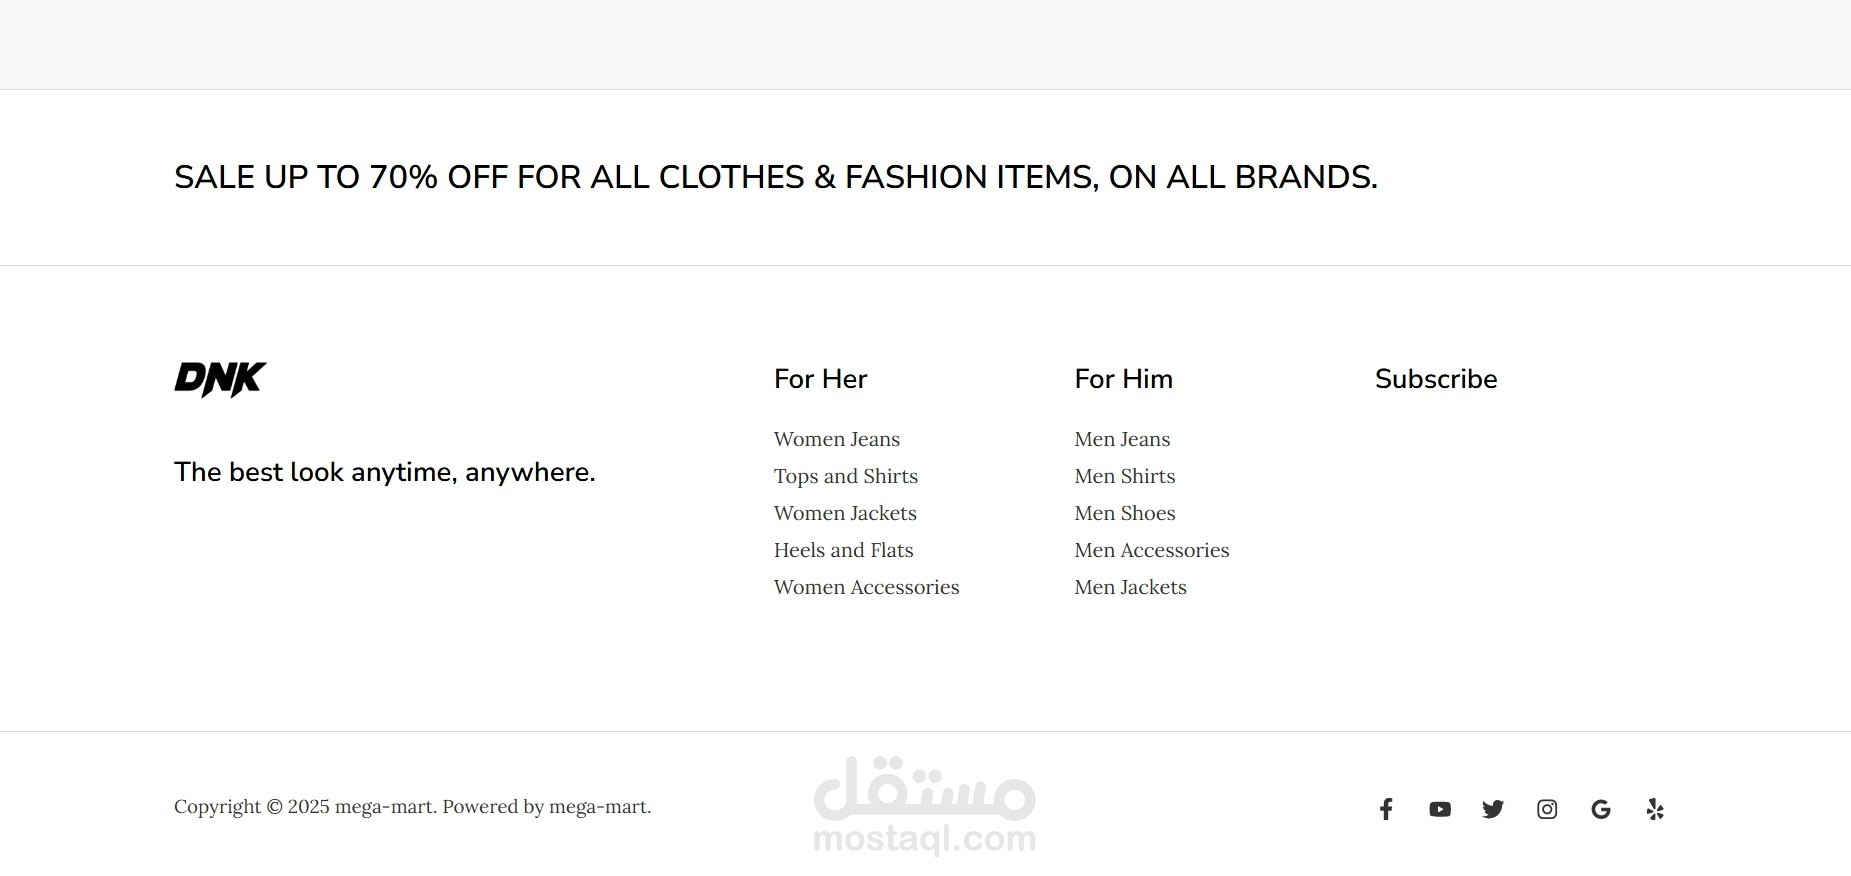Screen dimensions: 1851x876
Task: Click the Subscribe heading
Action: click(x=1436, y=379)
